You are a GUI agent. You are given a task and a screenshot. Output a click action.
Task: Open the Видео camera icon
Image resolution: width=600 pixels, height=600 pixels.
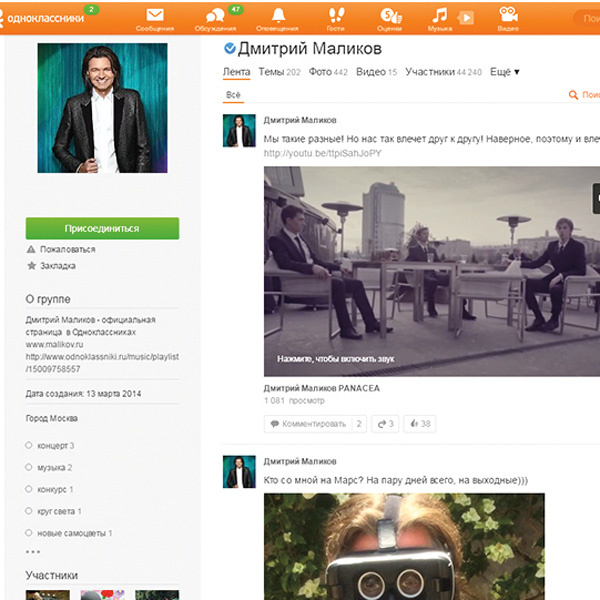point(508,15)
